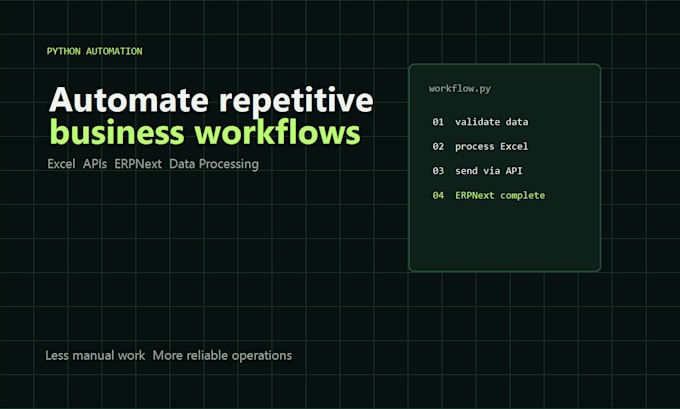Image resolution: width=680 pixels, height=409 pixels.
Task: Click the PYTHON AUTOMATION label
Action: pos(95,51)
